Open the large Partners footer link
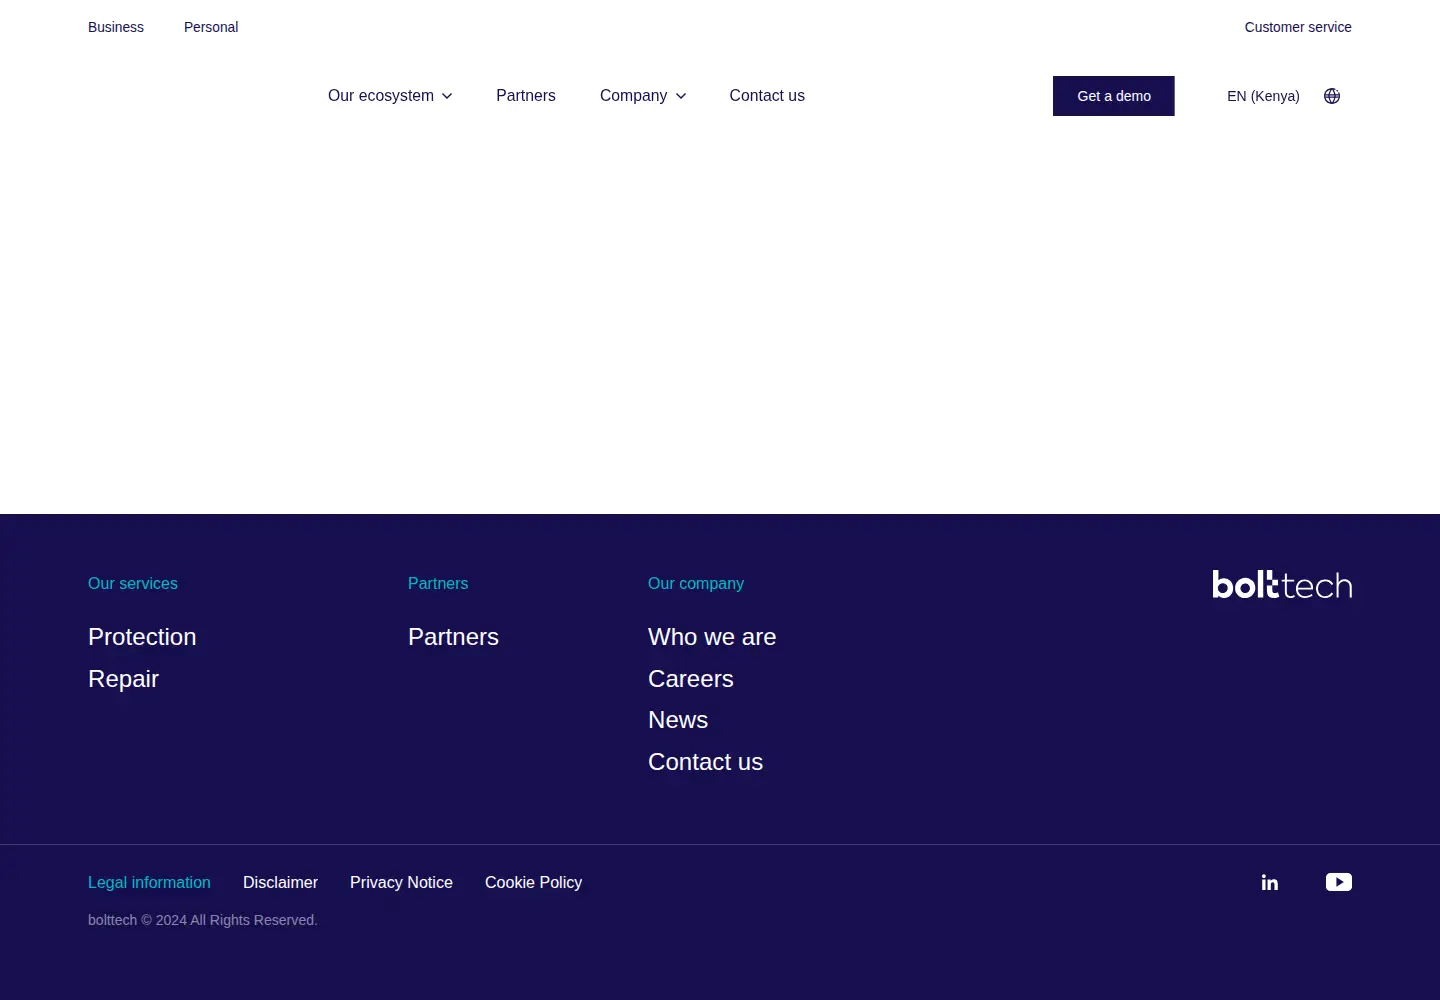Screen dimensions: 1440x1000 (x=453, y=637)
